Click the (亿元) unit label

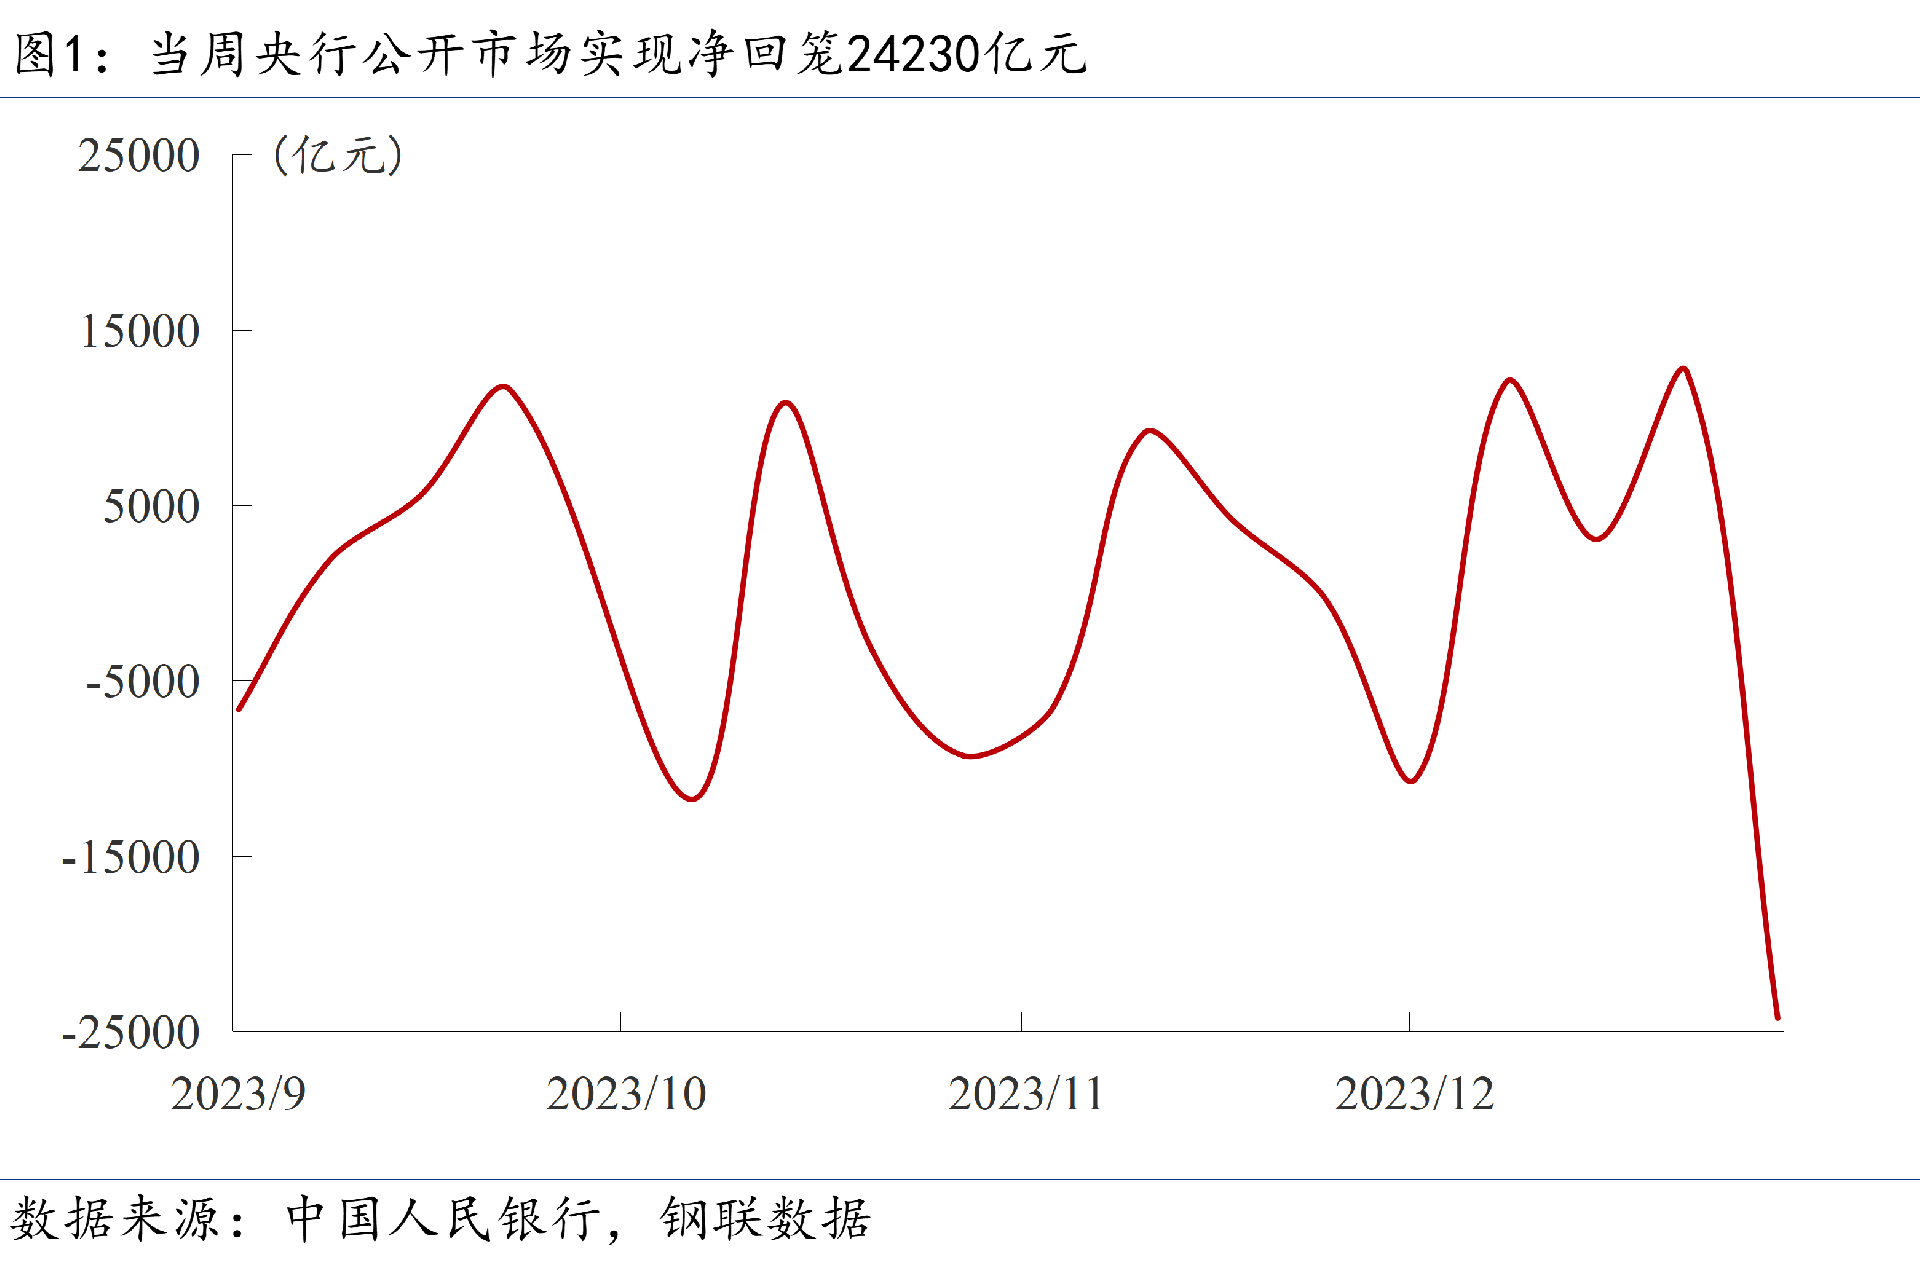tap(338, 156)
